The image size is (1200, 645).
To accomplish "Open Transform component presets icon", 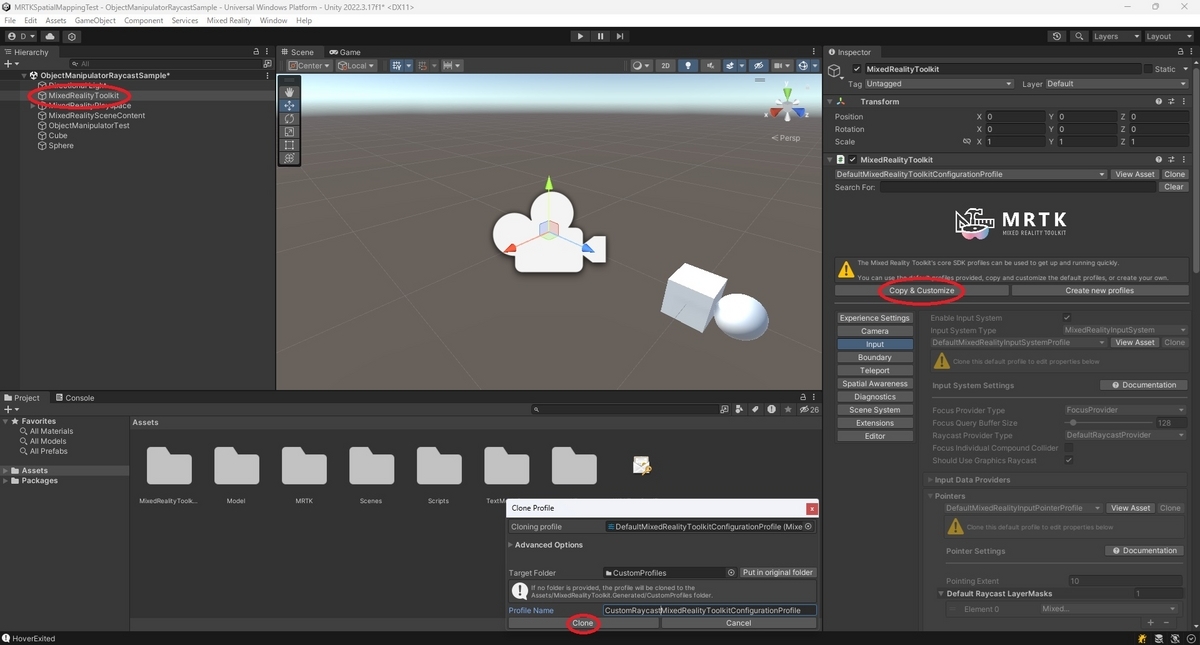I will pos(1172,101).
